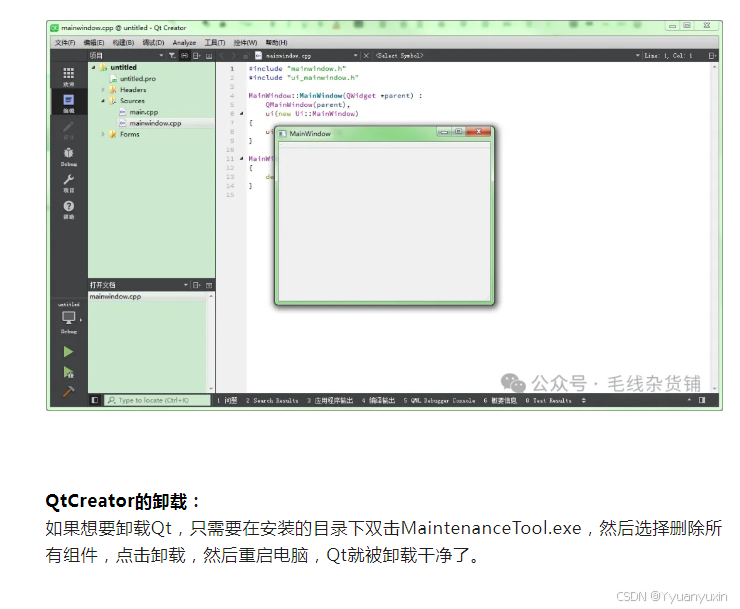This screenshot has width=740, height=609.
Task: Open the Projects mode wrench icon
Action: tap(68, 179)
